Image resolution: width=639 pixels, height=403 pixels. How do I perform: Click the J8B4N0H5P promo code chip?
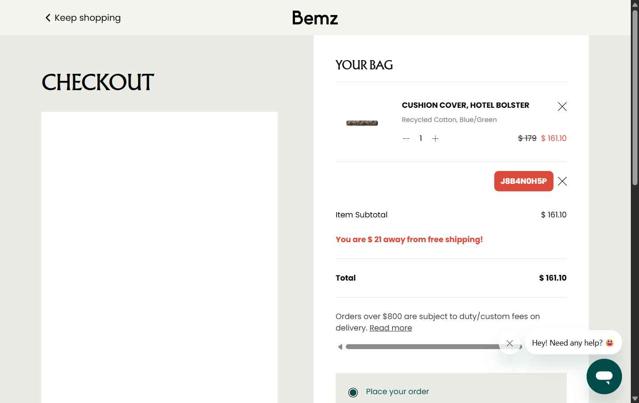523,181
